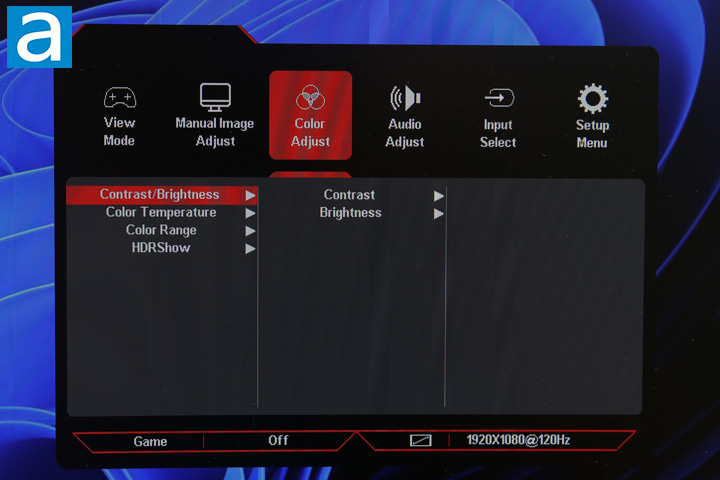Expand the arrow next to Color Range

point(250,231)
